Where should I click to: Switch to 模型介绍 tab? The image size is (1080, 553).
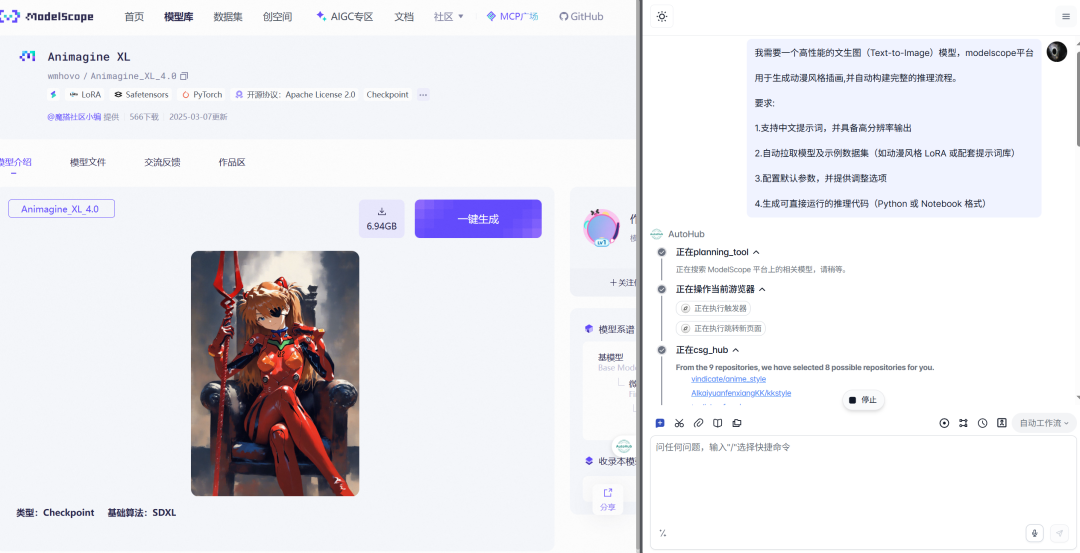(x=14, y=163)
